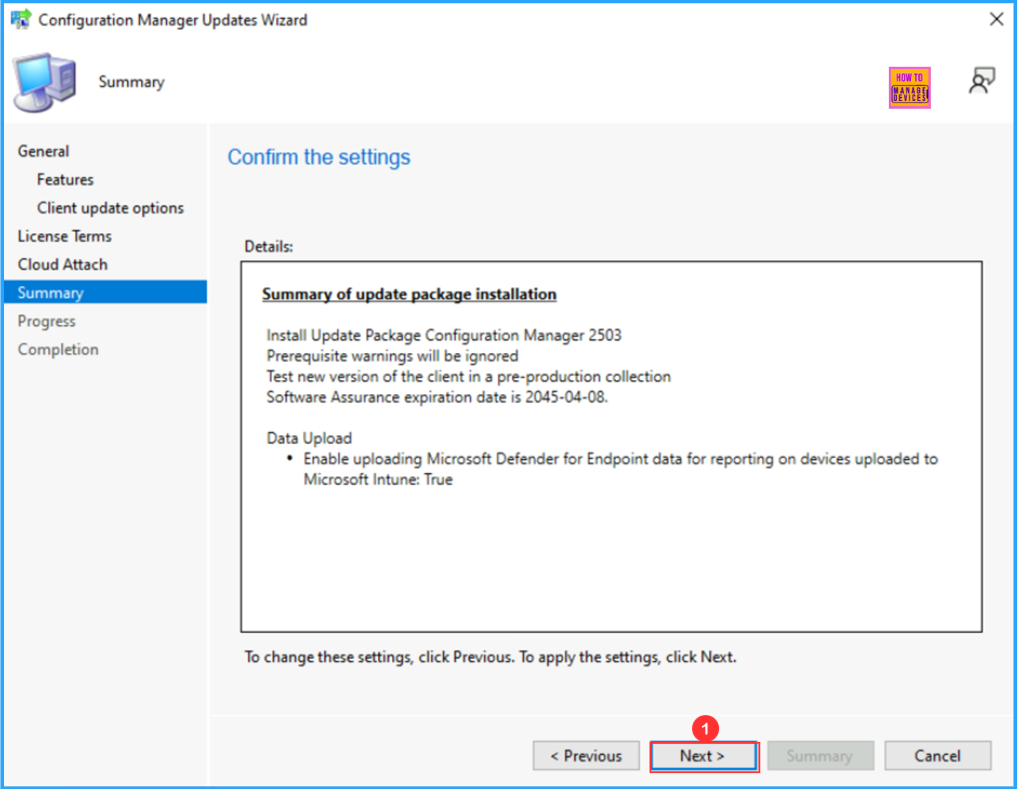Click the computer icon beside Summary header
Image resolution: width=1018 pixels, height=789 pixels.
(x=44, y=83)
